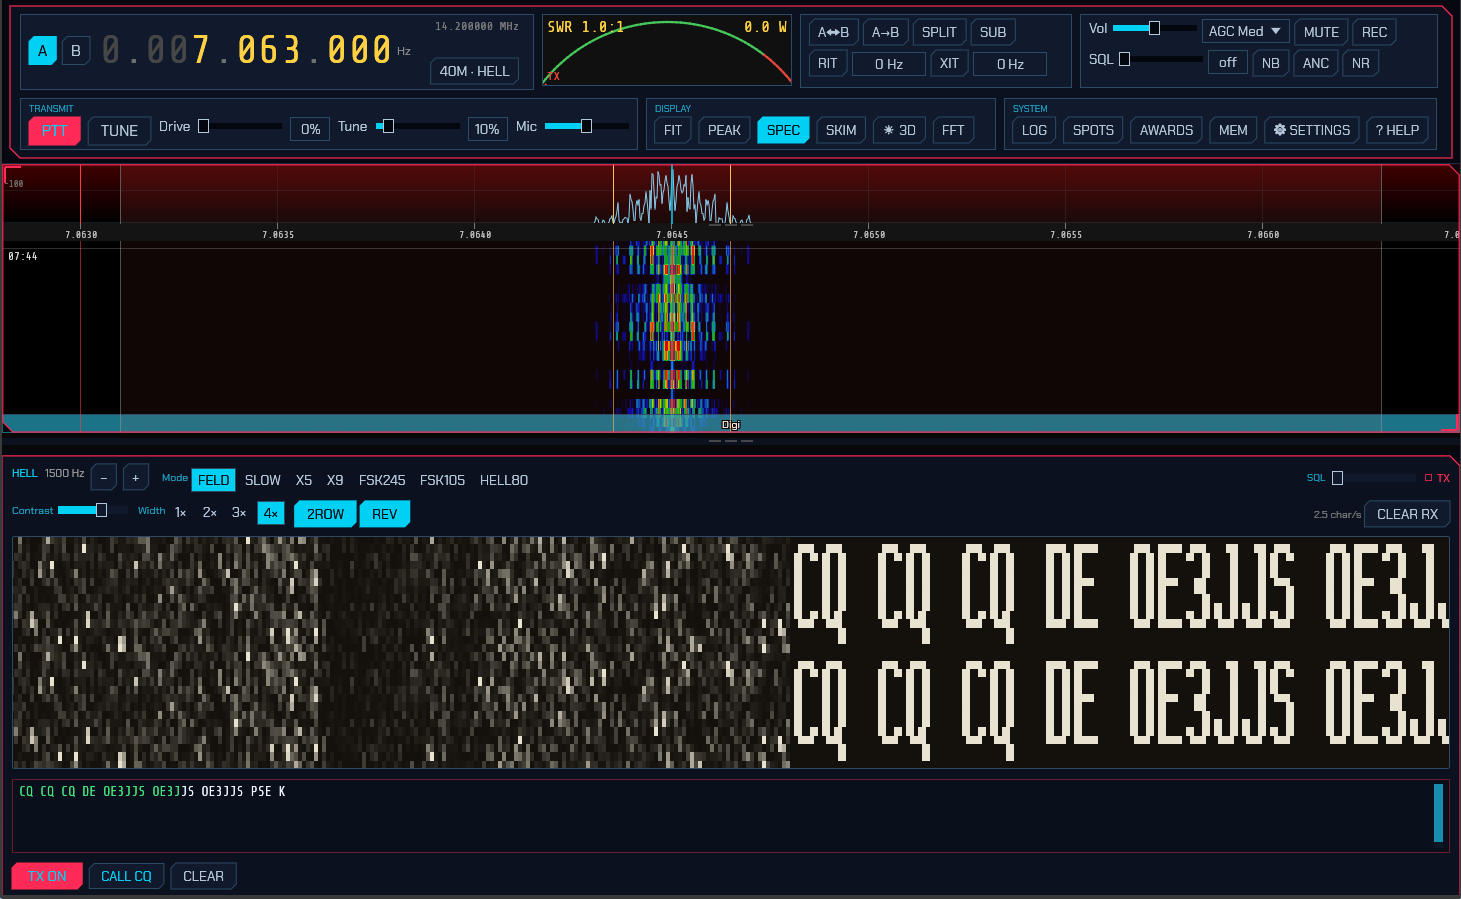Toggle SPLIT operation
This screenshot has width=1461, height=899.
click(x=939, y=32)
